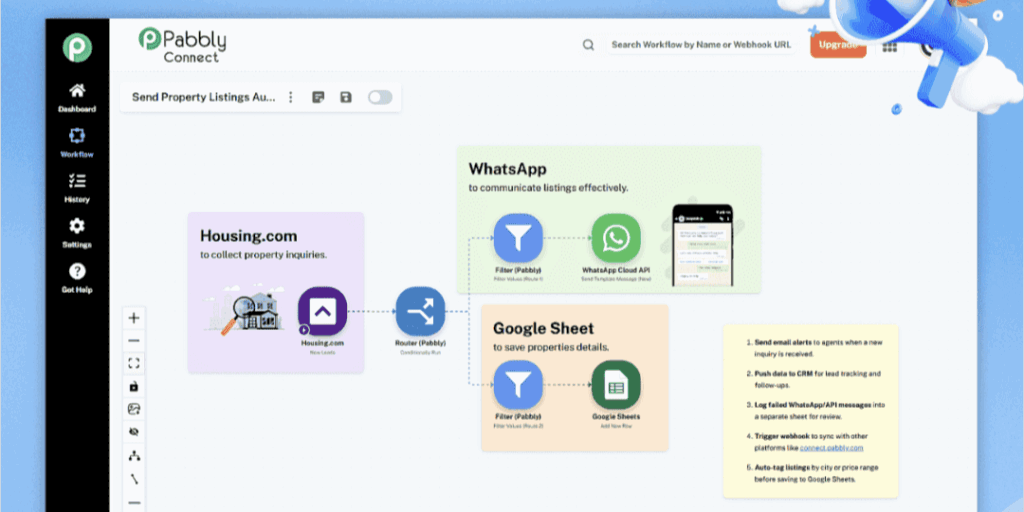Click the save workflow floppy disk icon

346,97
